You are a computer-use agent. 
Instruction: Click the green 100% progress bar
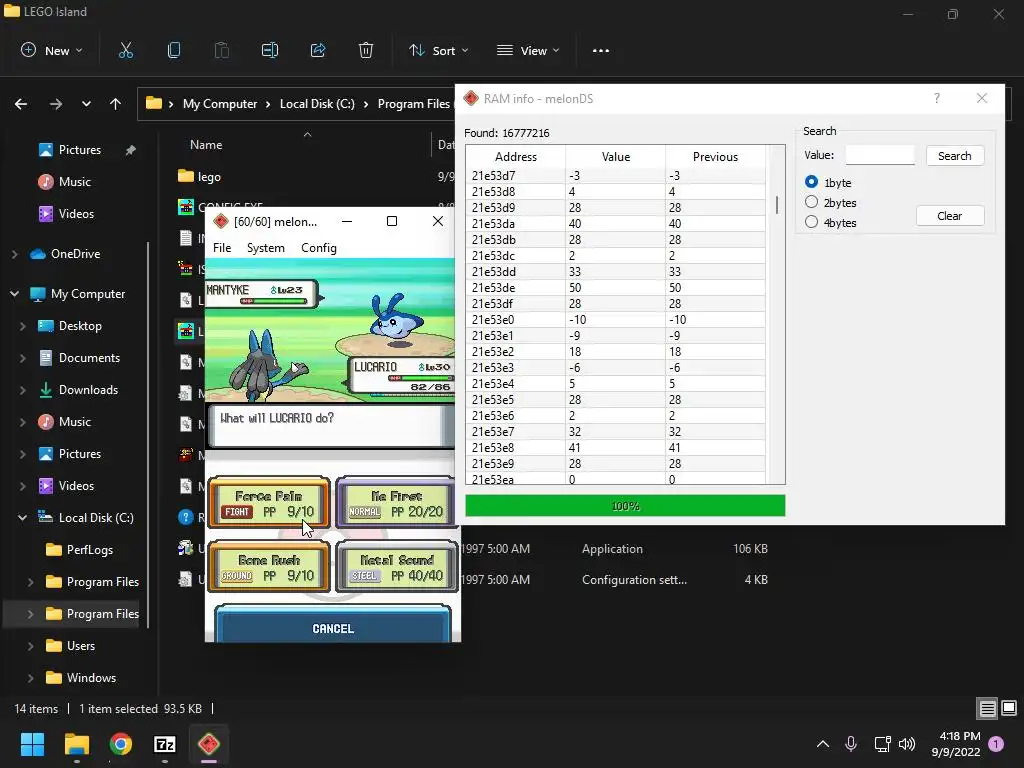coord(625,505)
